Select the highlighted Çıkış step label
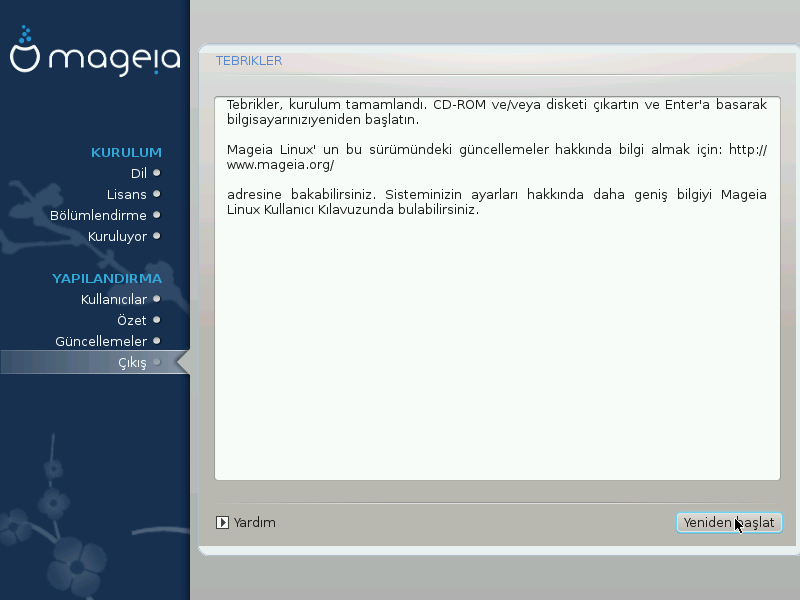This screenshot has width=800, height=600. [x=132, y=362]
